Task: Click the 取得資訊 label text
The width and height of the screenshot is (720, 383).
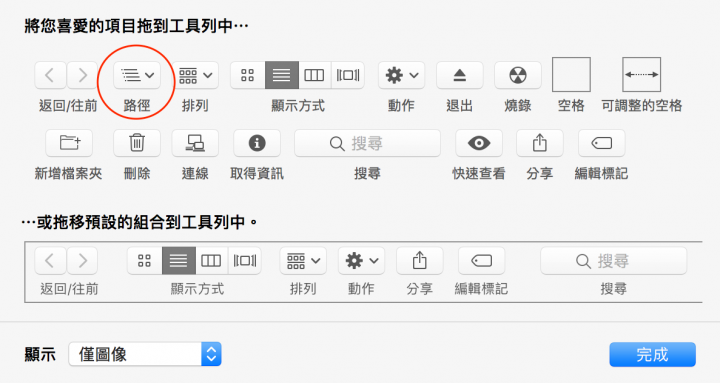Action: click(257, 174)
